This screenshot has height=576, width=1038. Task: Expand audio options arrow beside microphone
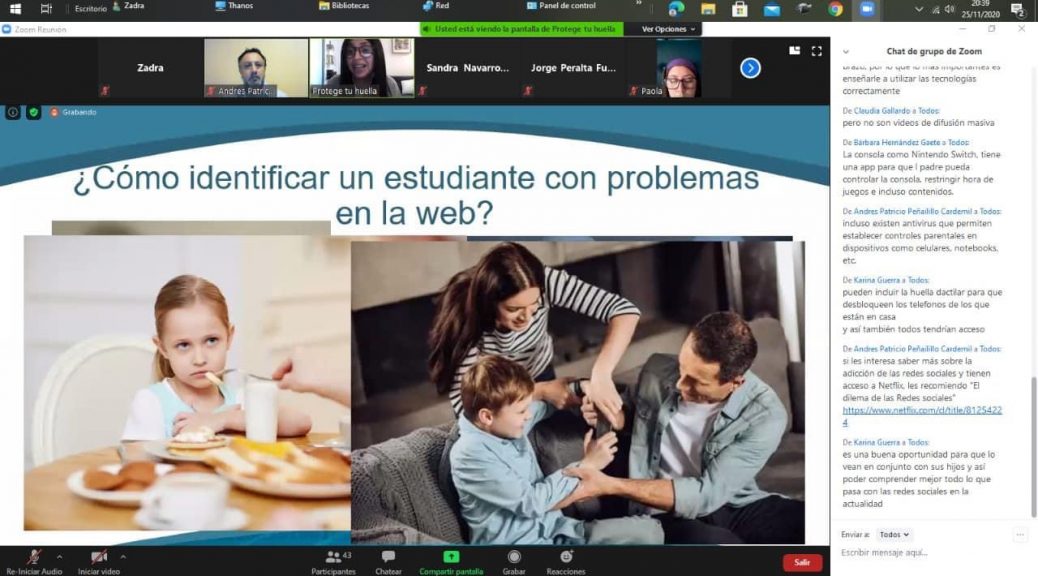tap(59, 557)
